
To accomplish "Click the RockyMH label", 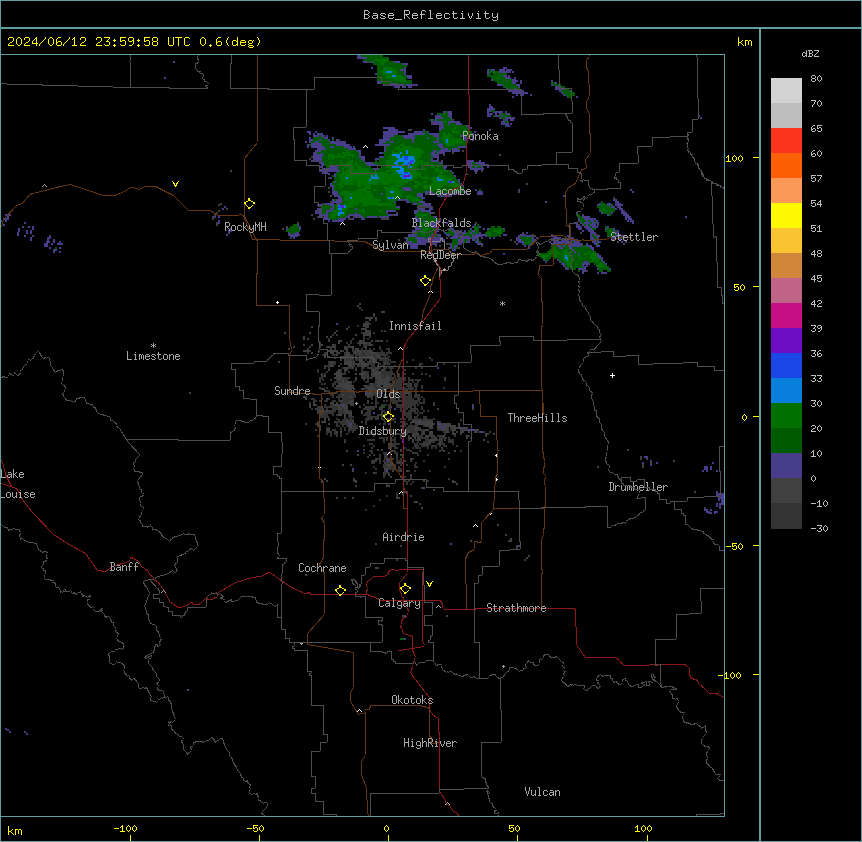I will [x=245, y=227].
